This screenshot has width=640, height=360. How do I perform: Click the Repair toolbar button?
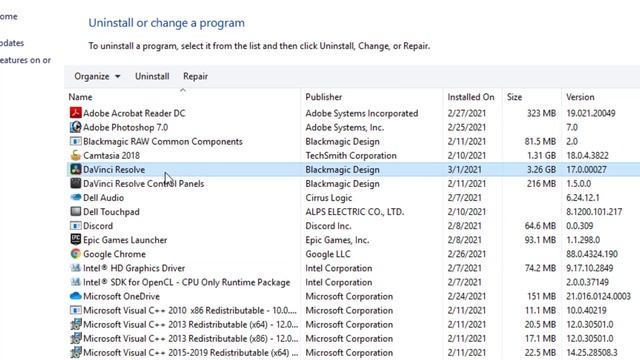coord(196,76)
